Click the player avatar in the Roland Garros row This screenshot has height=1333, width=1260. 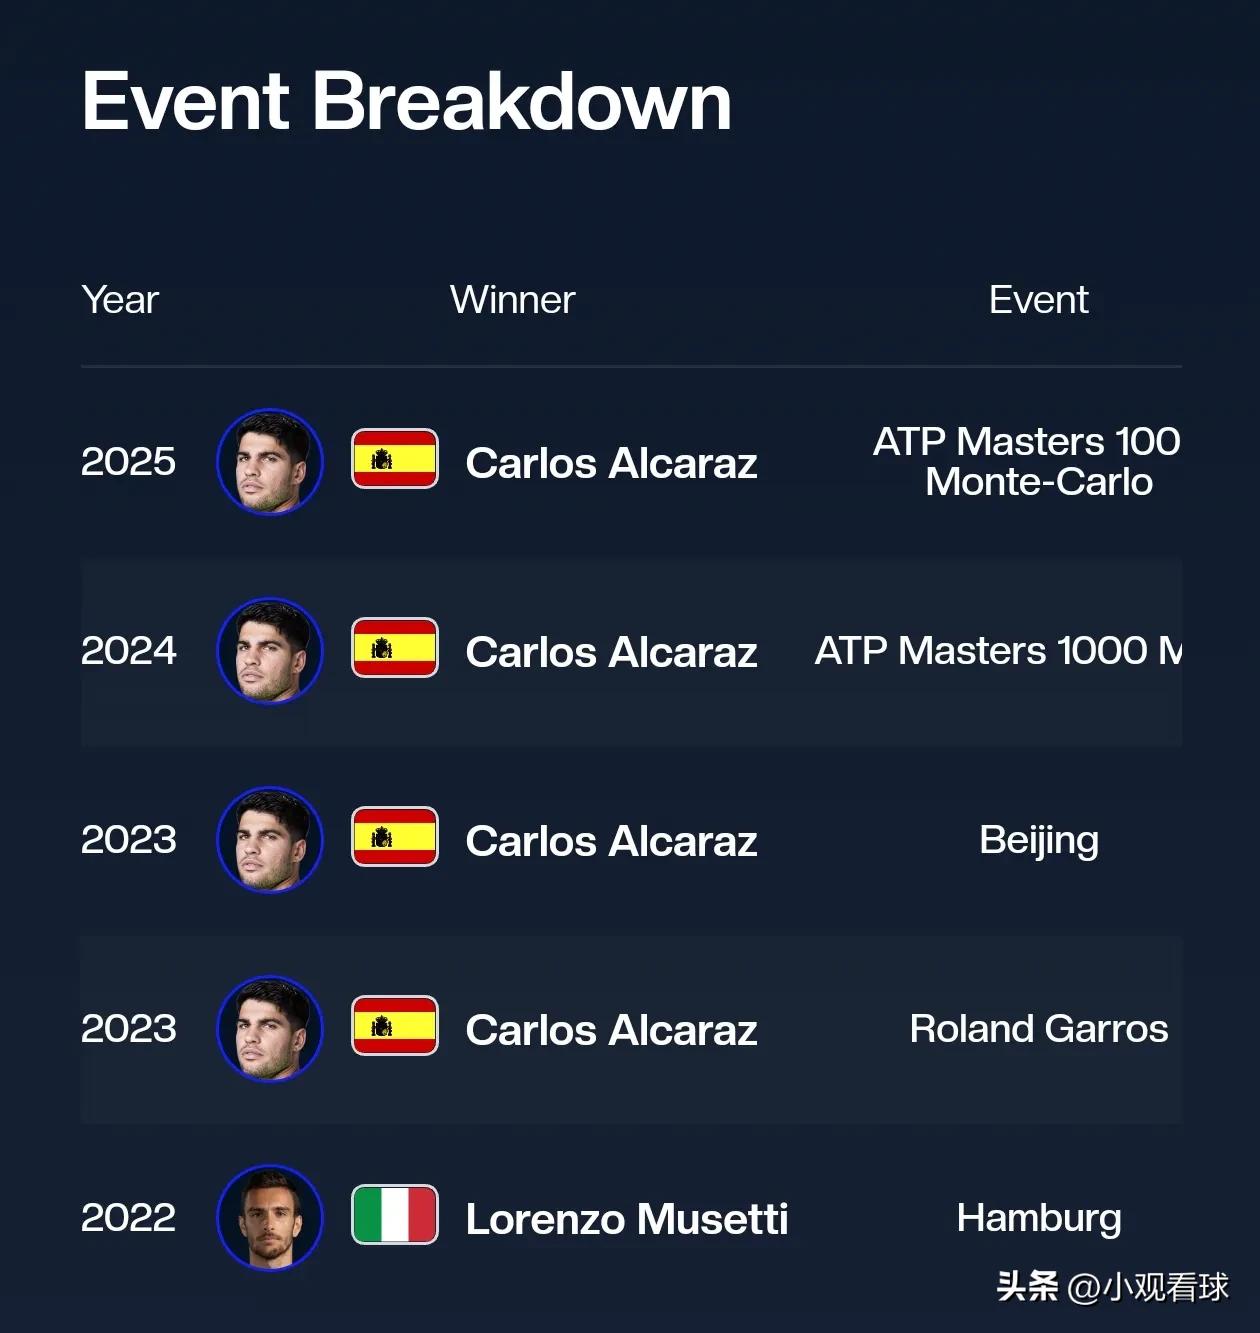point(270,1029)
